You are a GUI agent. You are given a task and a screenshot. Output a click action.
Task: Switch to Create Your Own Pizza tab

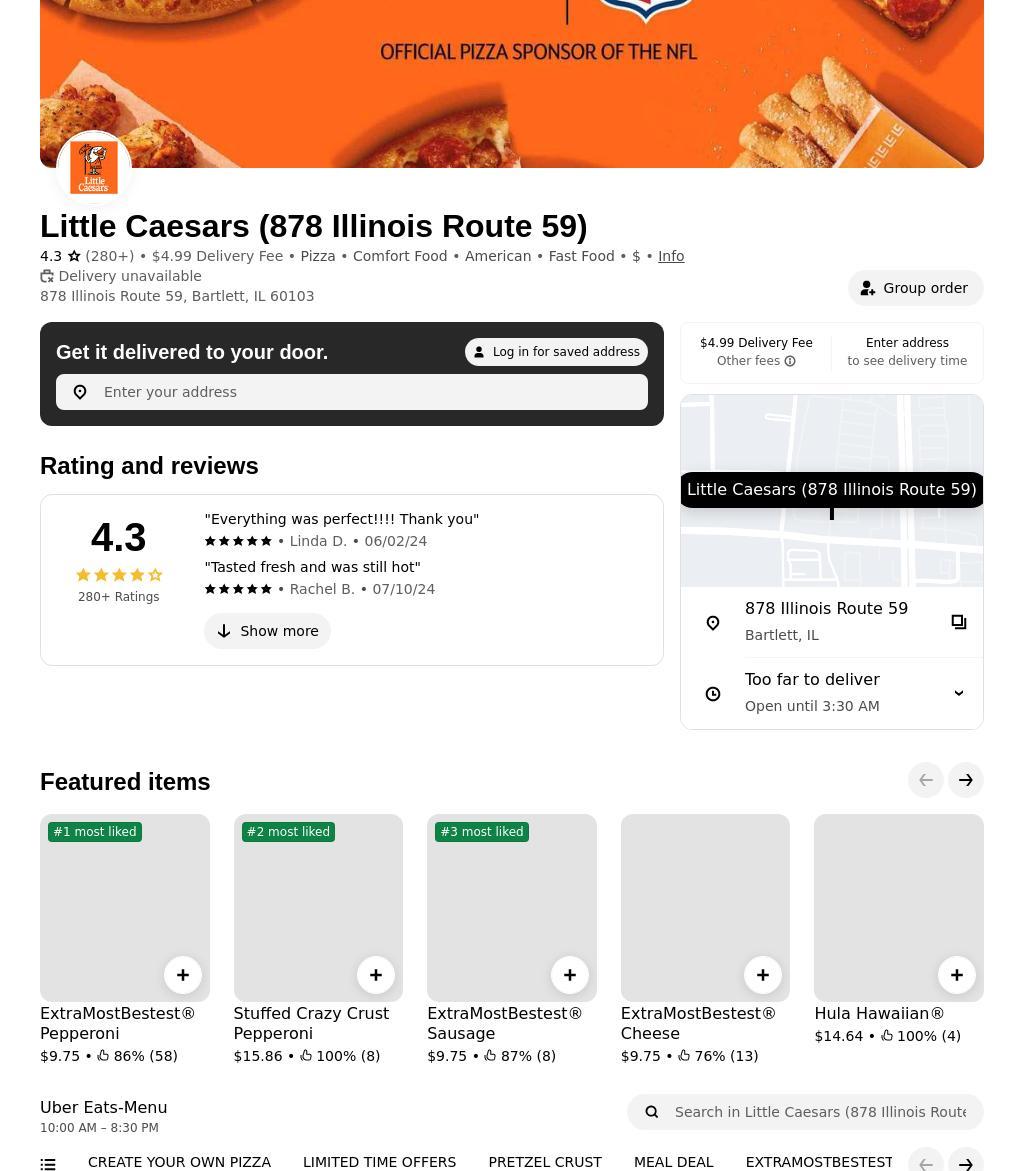tap(179, 1162)
